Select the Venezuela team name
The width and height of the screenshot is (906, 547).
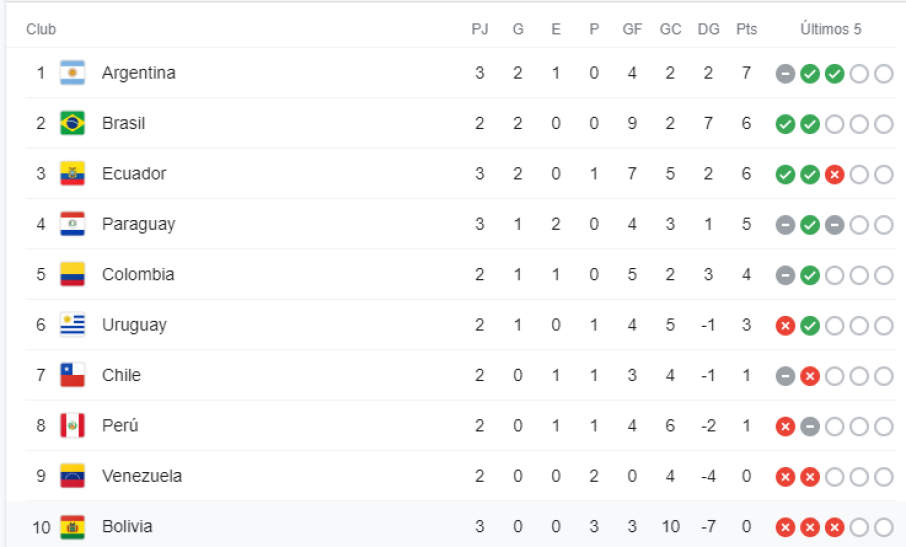point(142,476)
